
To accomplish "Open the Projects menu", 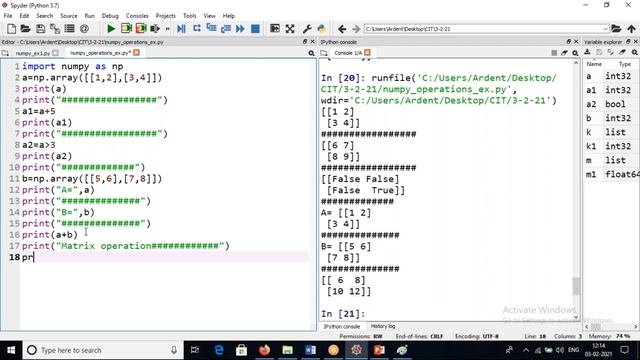I will click(x=165, y=16).
